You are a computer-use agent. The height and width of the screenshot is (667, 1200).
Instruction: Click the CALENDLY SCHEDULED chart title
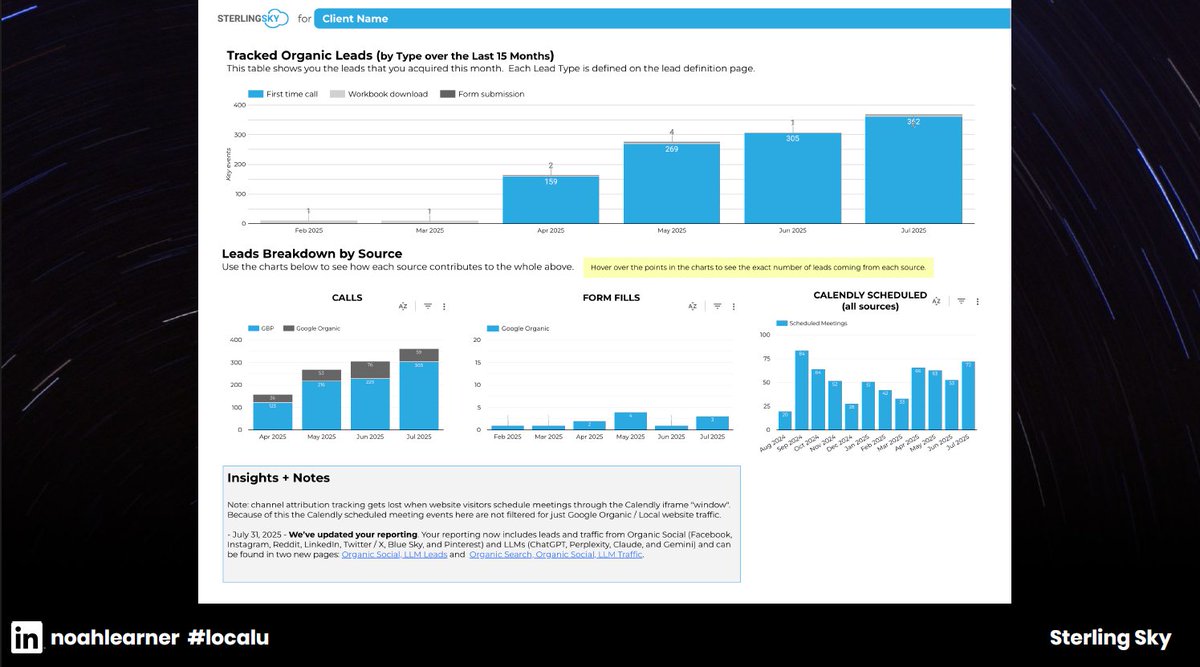(869, 301)
